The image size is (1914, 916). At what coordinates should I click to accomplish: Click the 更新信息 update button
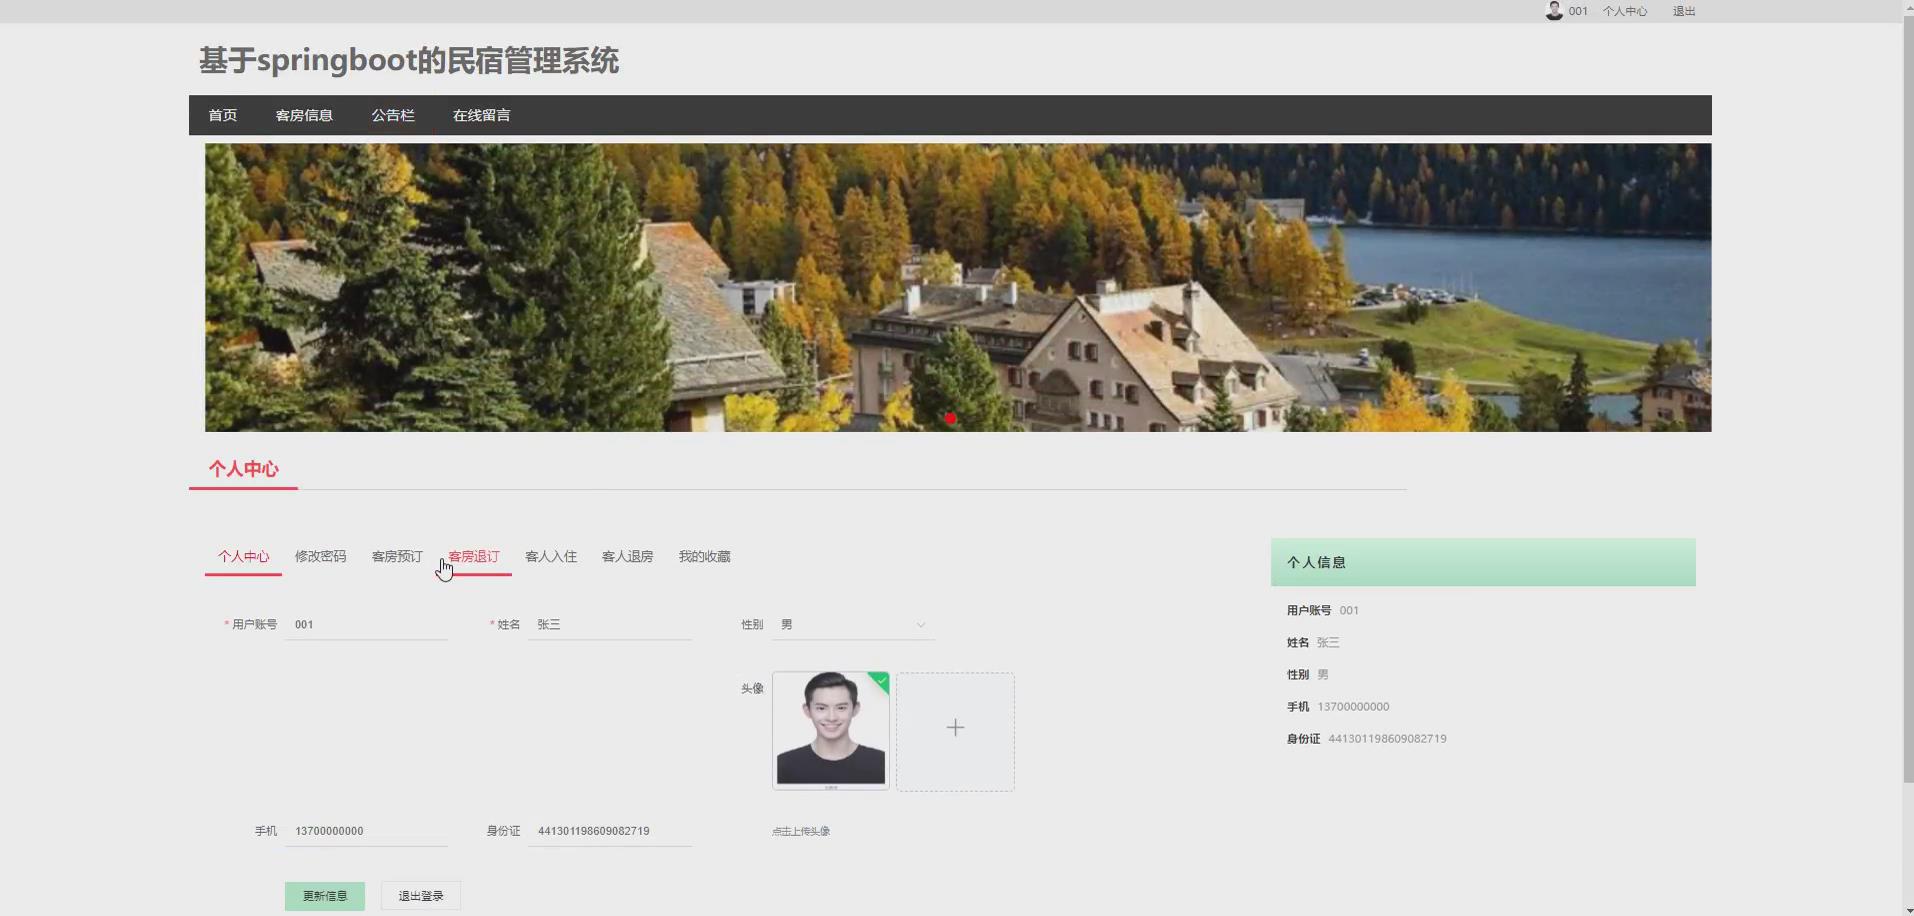pos(324,895)
